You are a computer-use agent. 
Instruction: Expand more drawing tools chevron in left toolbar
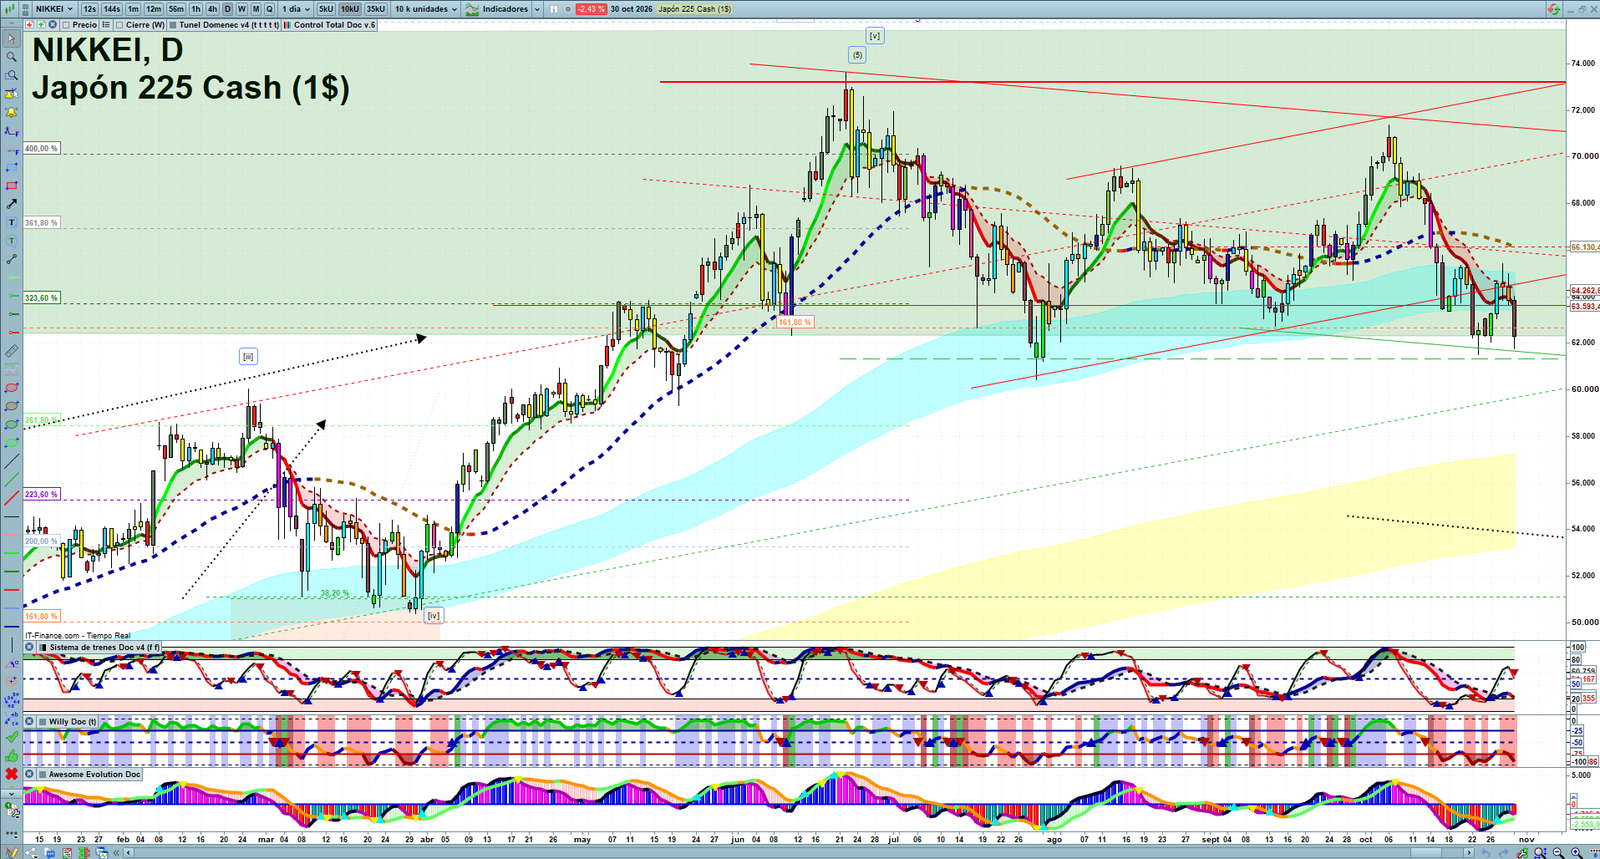tap(11, 792)
